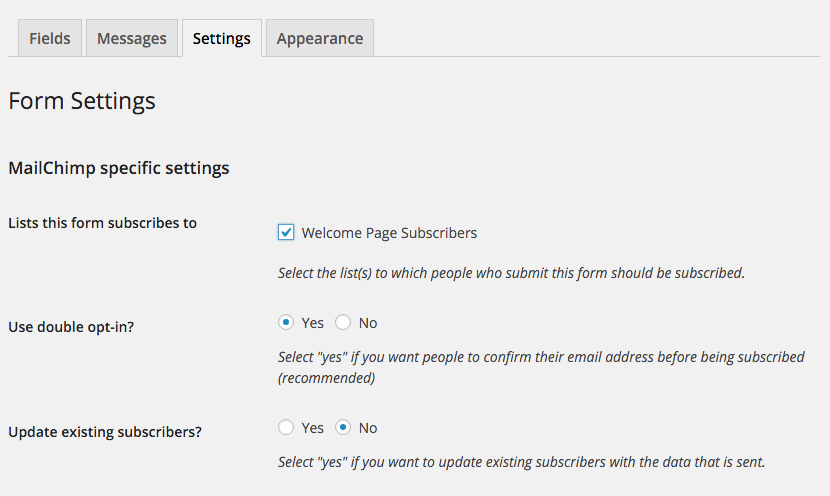The height and width of the screenshot is (496, 830).
Task: Click the "Update existing subscribers?" label
Action: coord(105,432)
